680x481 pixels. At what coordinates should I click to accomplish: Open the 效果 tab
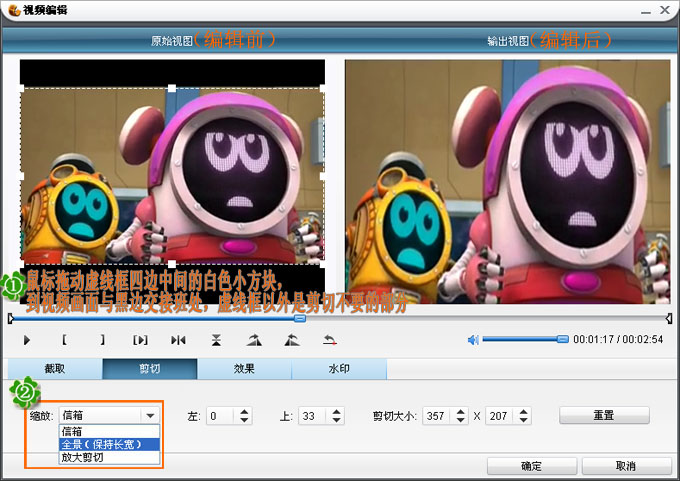pos(244,369)
